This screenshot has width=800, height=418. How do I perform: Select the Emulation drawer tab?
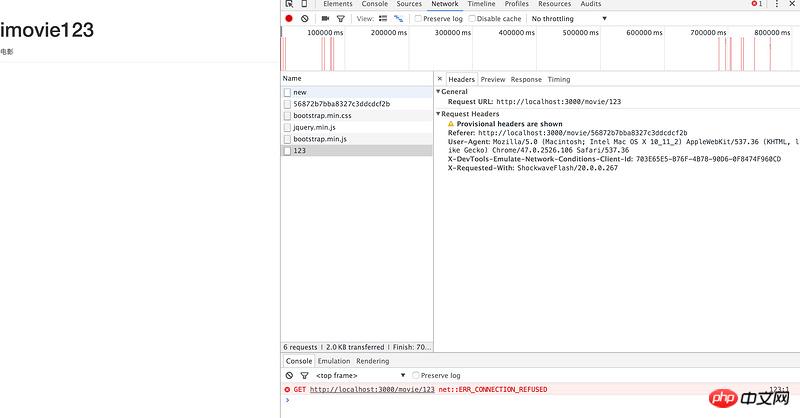[x=334, y=361]
